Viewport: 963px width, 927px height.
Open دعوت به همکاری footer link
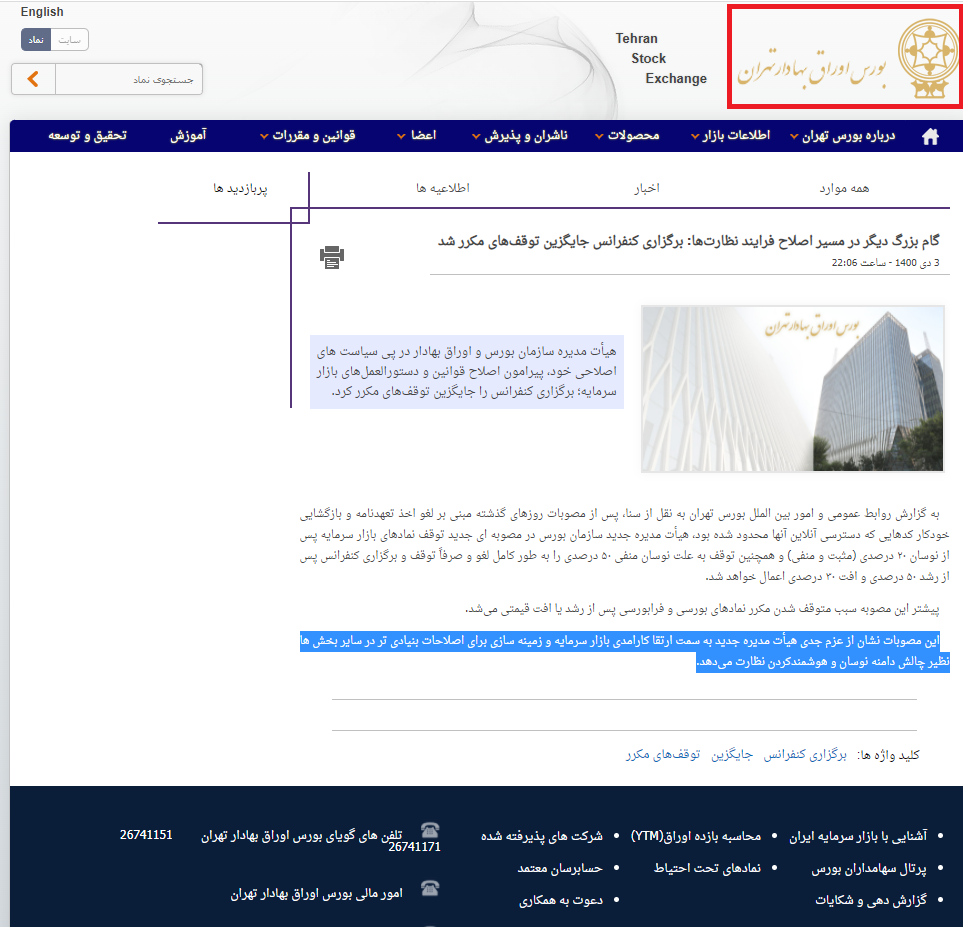pyautogui.click(x=561, y=901)
